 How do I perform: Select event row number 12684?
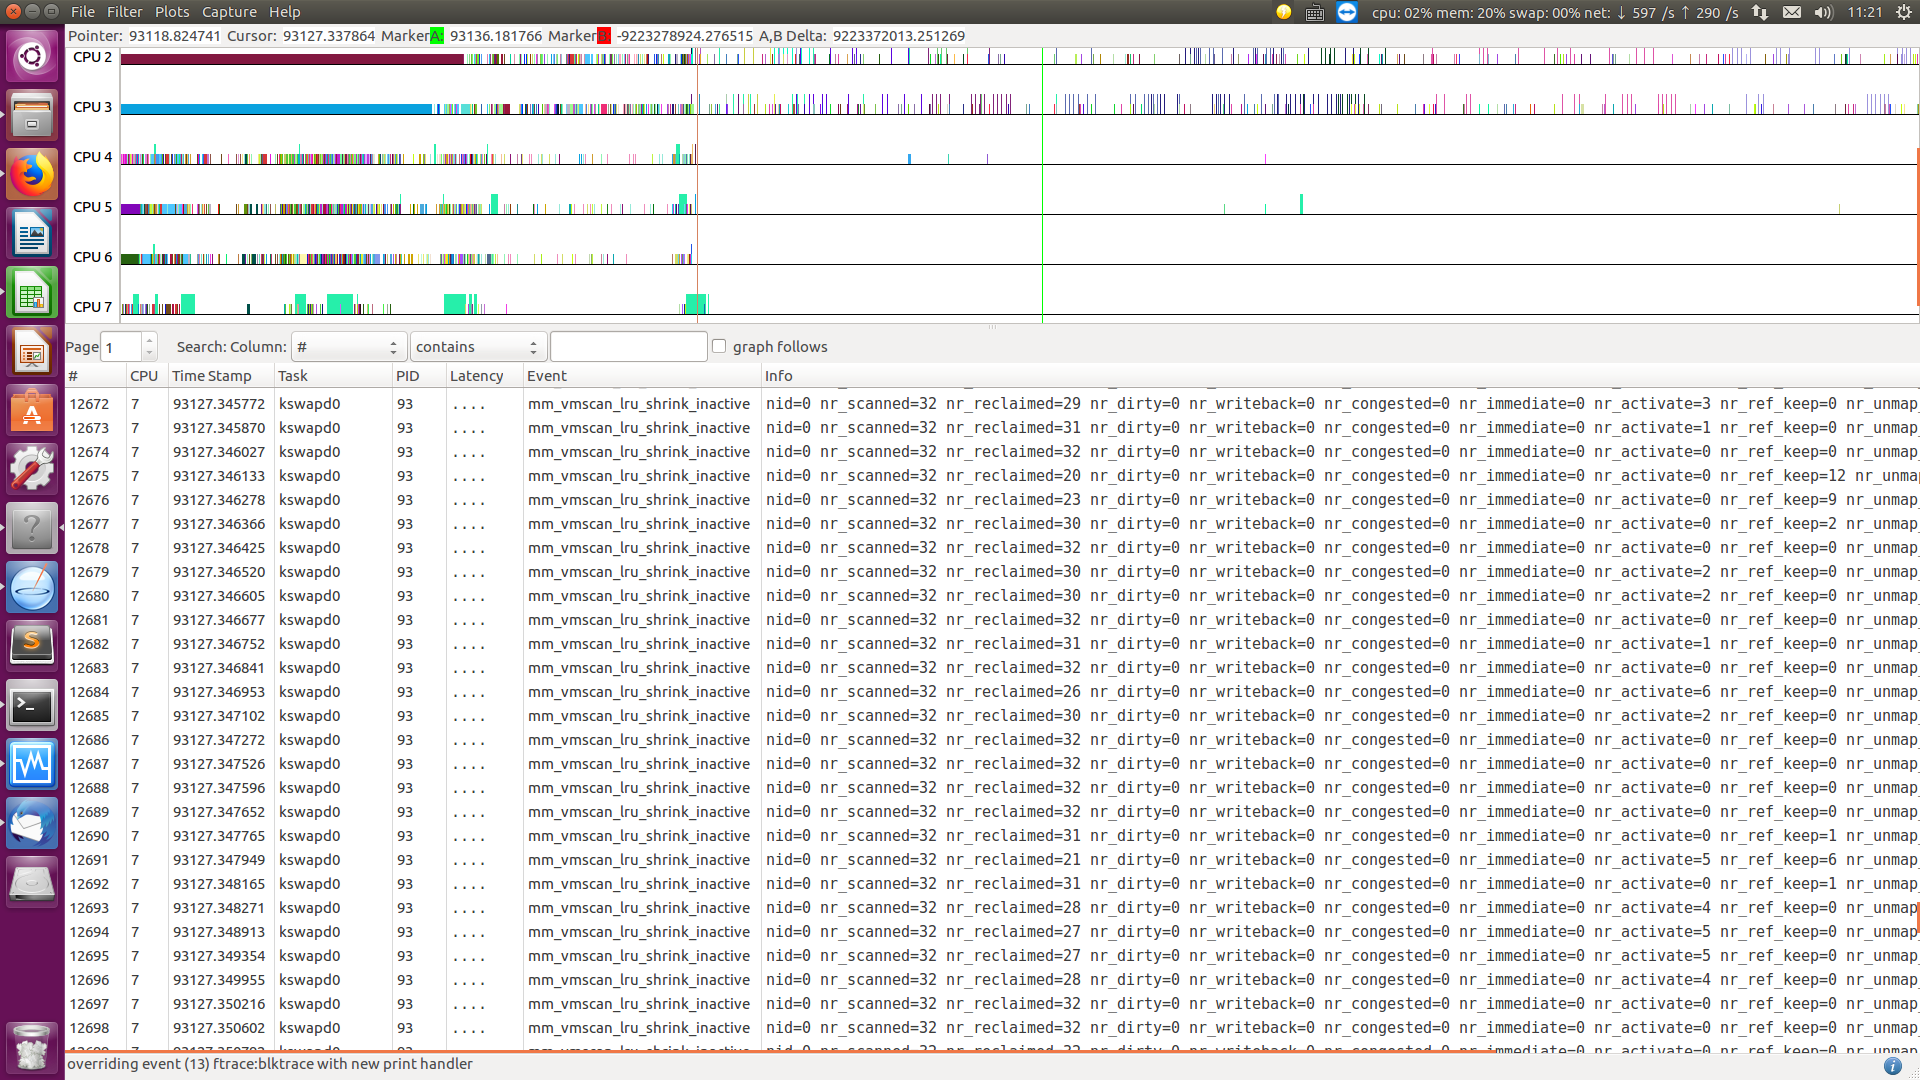point(640,692)
